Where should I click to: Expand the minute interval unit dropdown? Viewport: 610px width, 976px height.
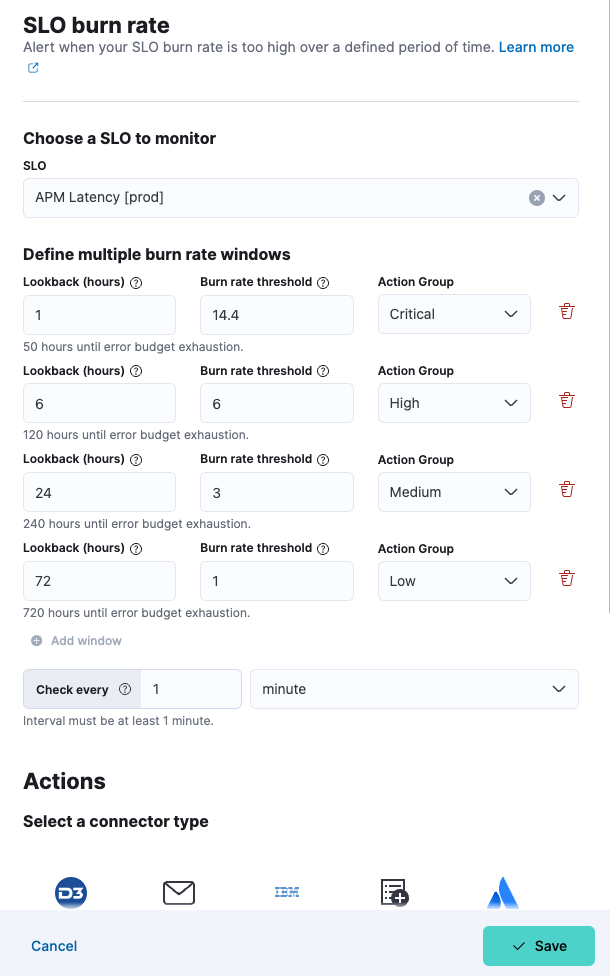(x=414, y=689)
